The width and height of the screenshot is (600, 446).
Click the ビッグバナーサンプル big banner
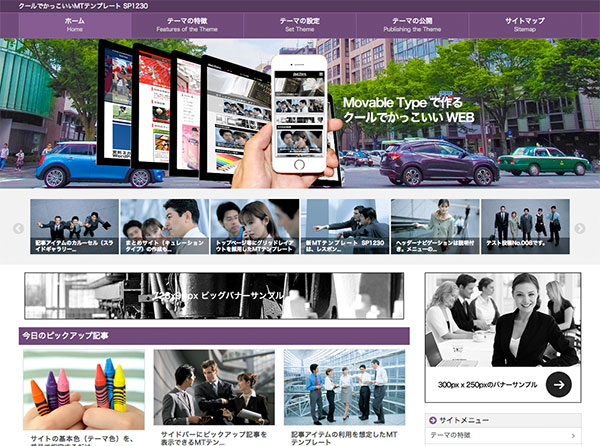coord(214,296)
